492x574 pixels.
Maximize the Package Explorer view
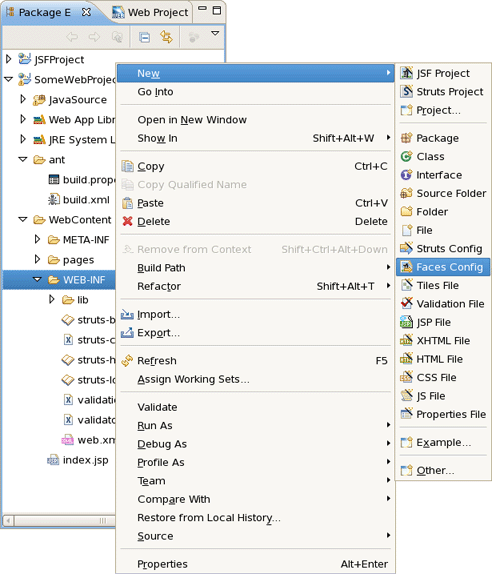(x=217, y=10)
